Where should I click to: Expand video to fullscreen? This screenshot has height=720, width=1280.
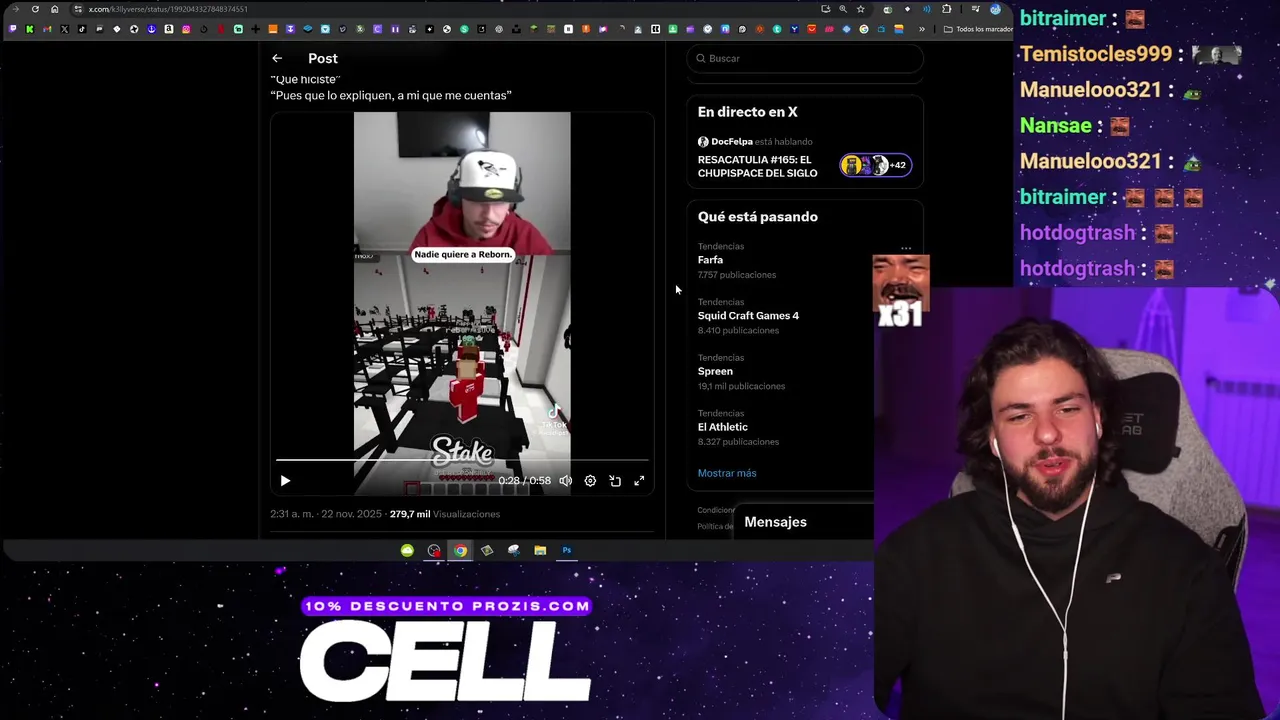click(639, 481)
